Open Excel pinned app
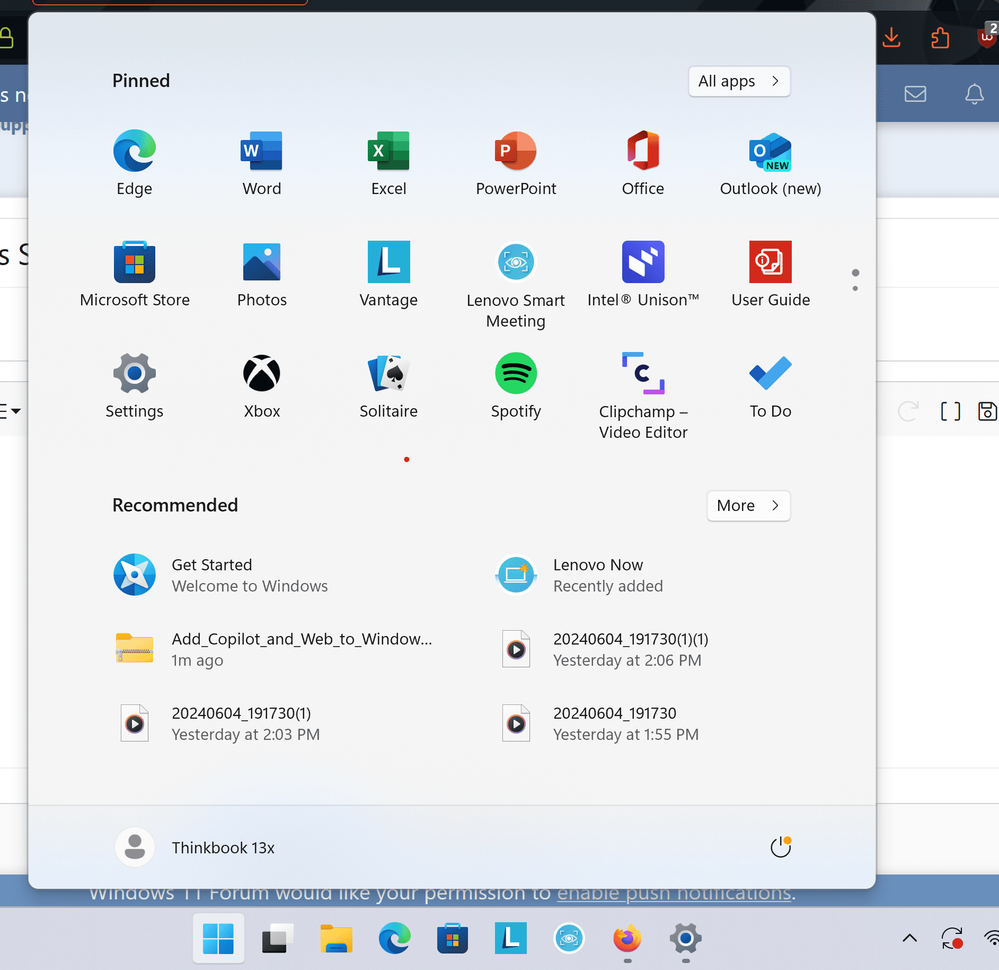Image resolution: width=999 pixels, height=970 pixels. coord(389,163)
